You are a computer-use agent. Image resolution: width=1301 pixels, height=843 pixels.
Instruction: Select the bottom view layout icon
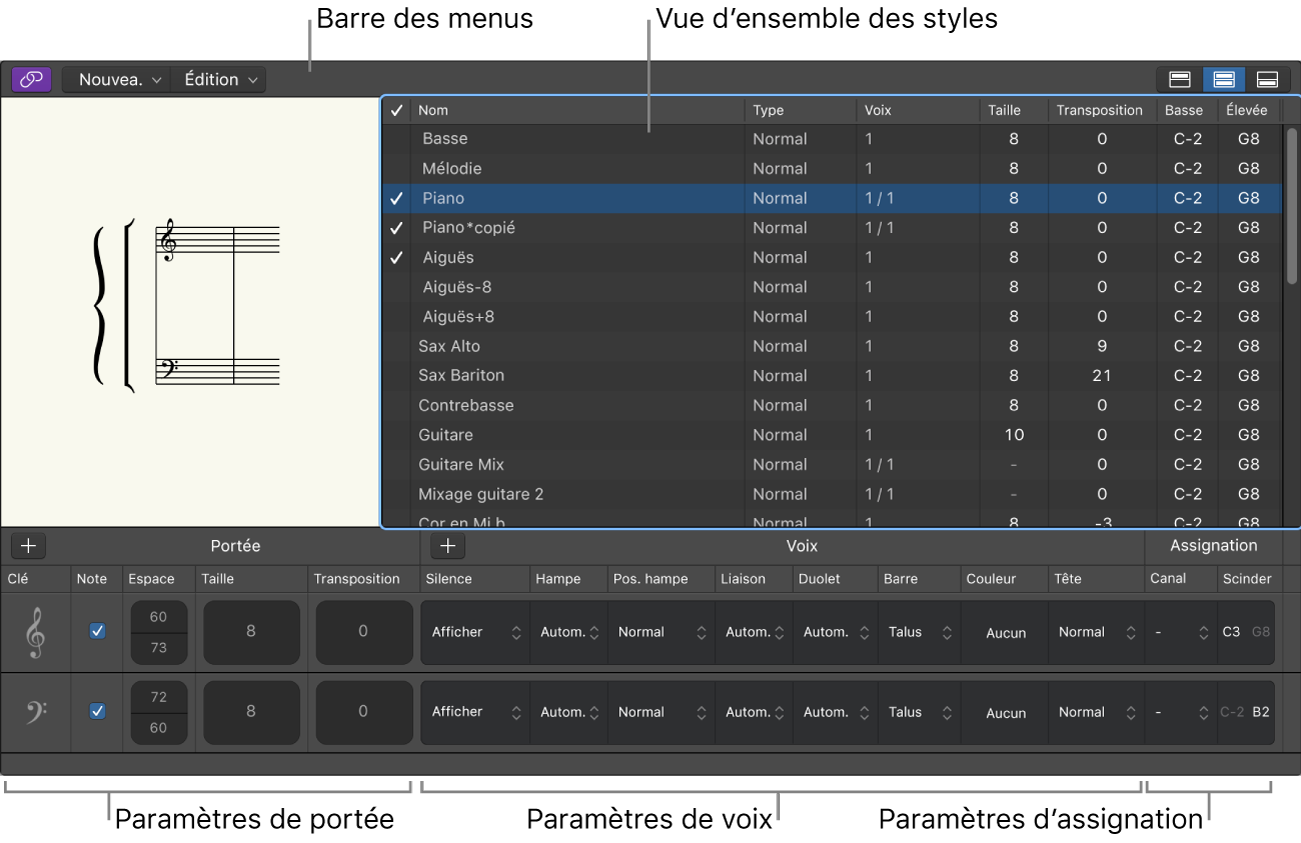click(x=1267, y=80)
